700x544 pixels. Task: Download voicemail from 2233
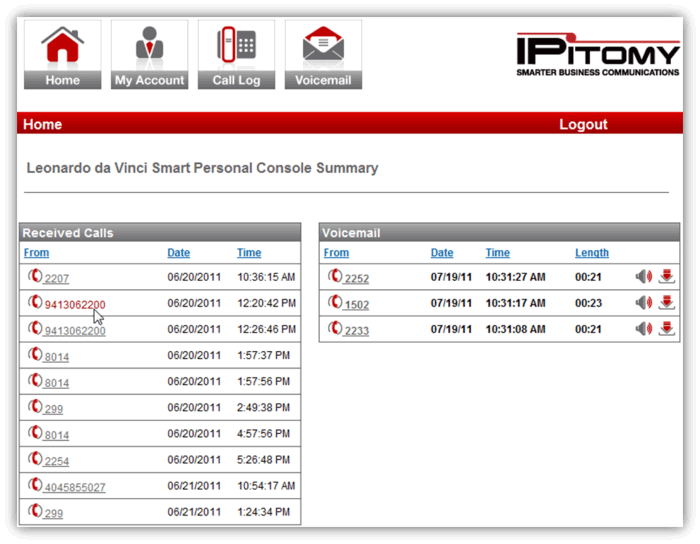(x=667, y=329)
